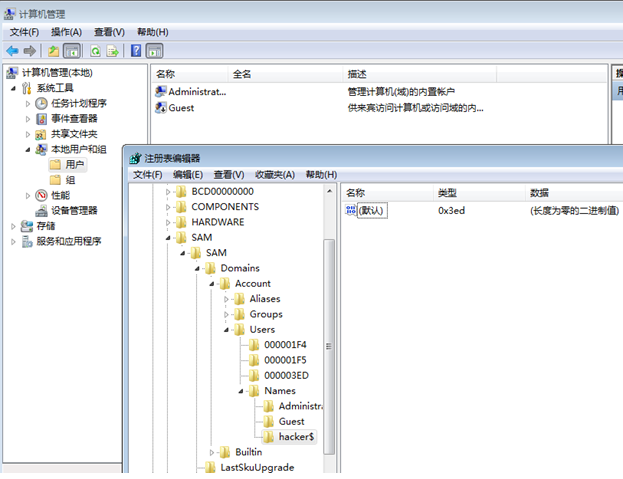
Task: Click the System Tools wrench icon
Action: tap(27, 88)
